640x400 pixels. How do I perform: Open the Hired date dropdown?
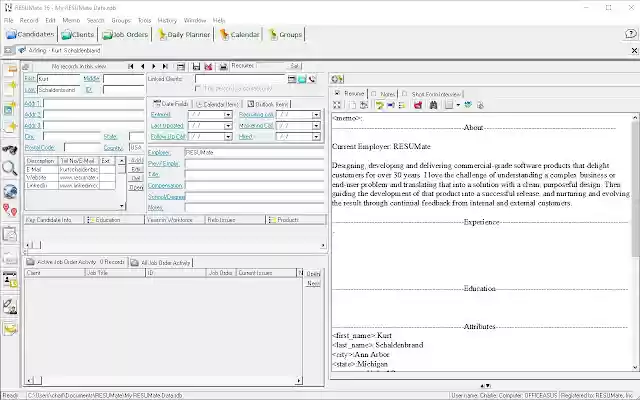(x=316, y=137)
